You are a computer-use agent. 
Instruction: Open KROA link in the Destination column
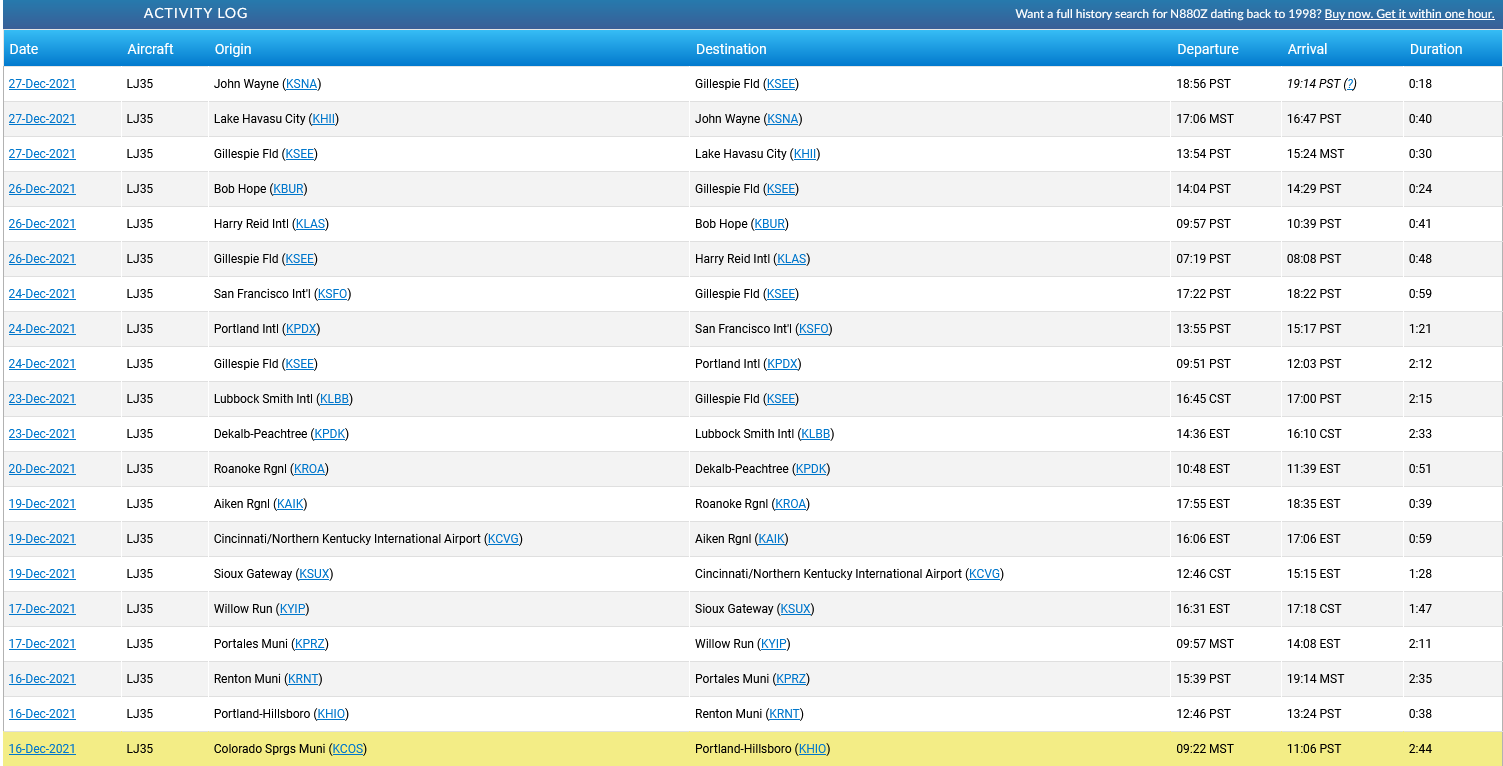790,504
